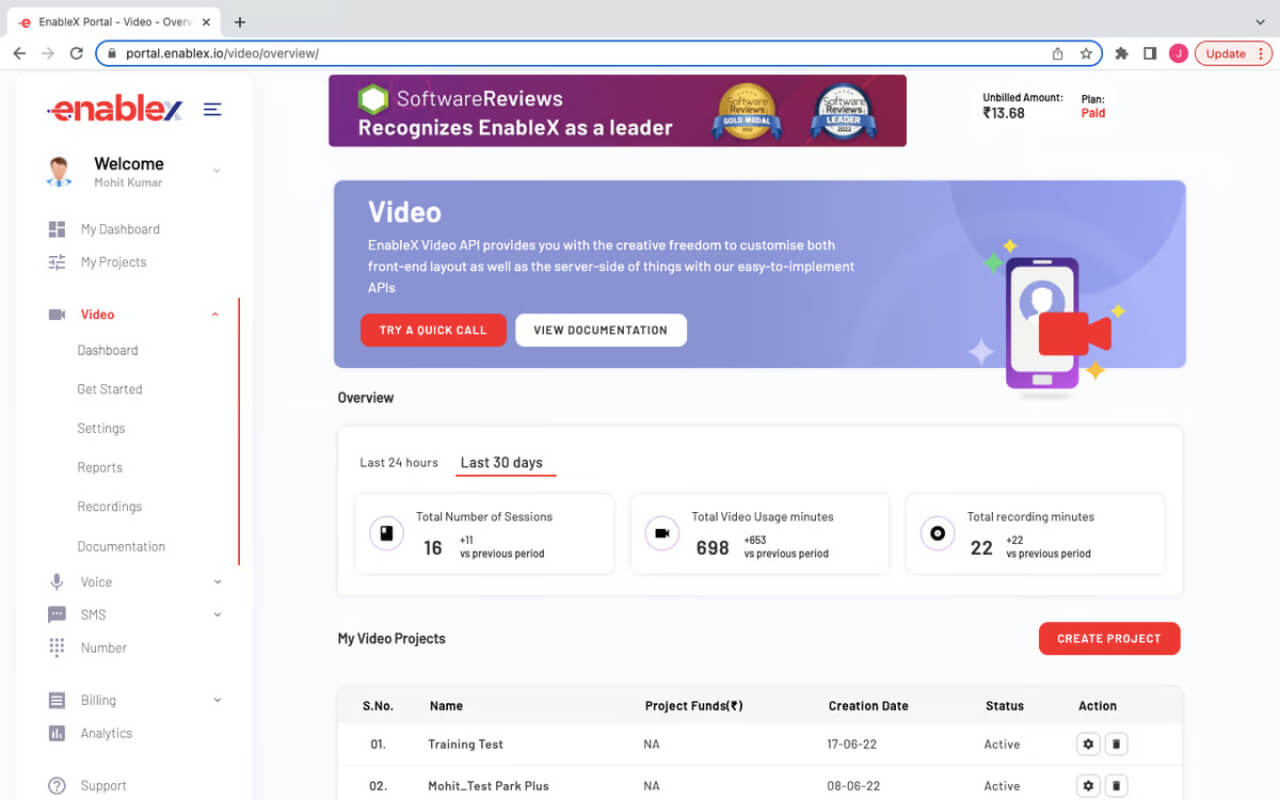Image resolution: width=1280 pixels, height=800 pixels.
Task: Go back using the browser back arrow
Action: pos(20,53)
